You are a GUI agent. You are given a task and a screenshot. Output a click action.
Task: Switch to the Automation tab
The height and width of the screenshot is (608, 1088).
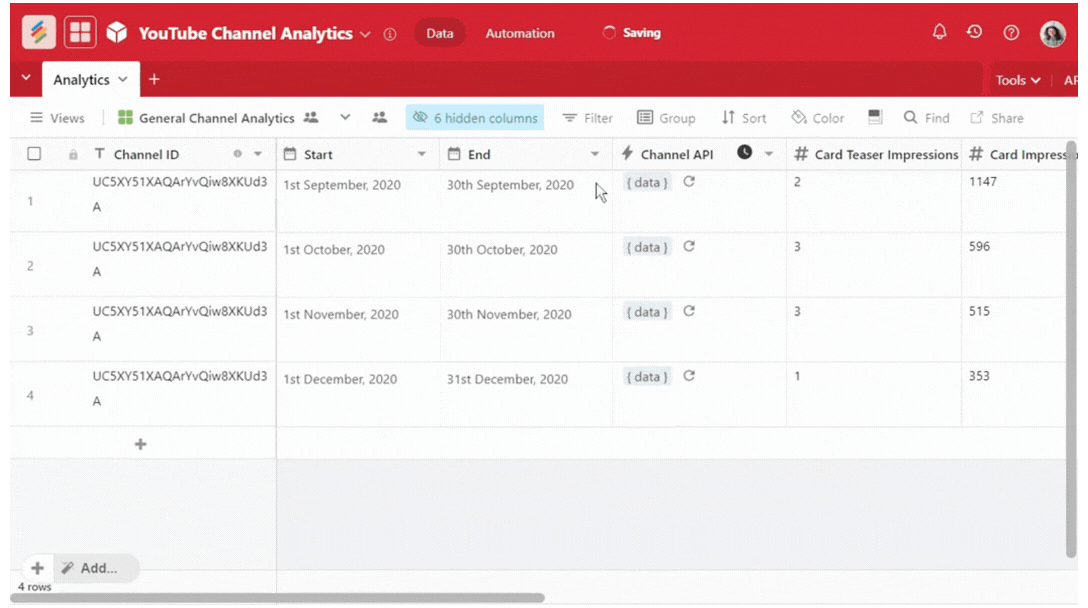tap(519, 32)
